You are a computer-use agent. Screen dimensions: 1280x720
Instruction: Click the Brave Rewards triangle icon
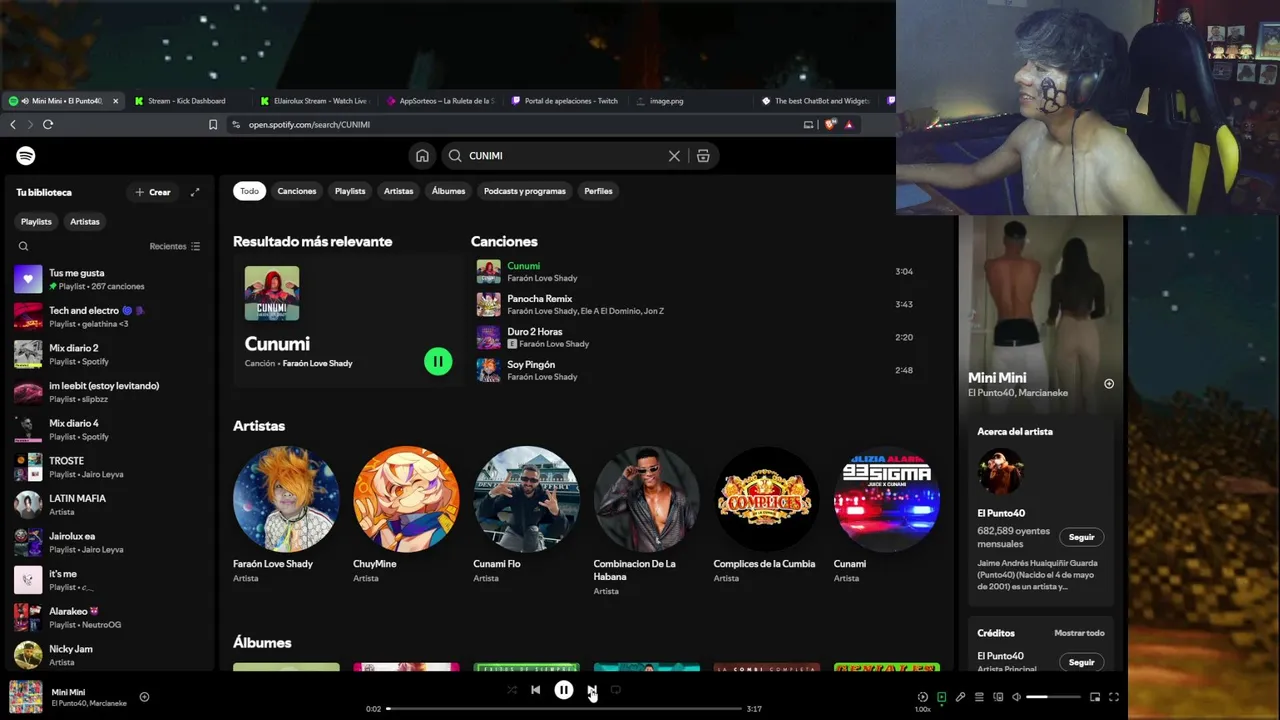click(849, 124)
